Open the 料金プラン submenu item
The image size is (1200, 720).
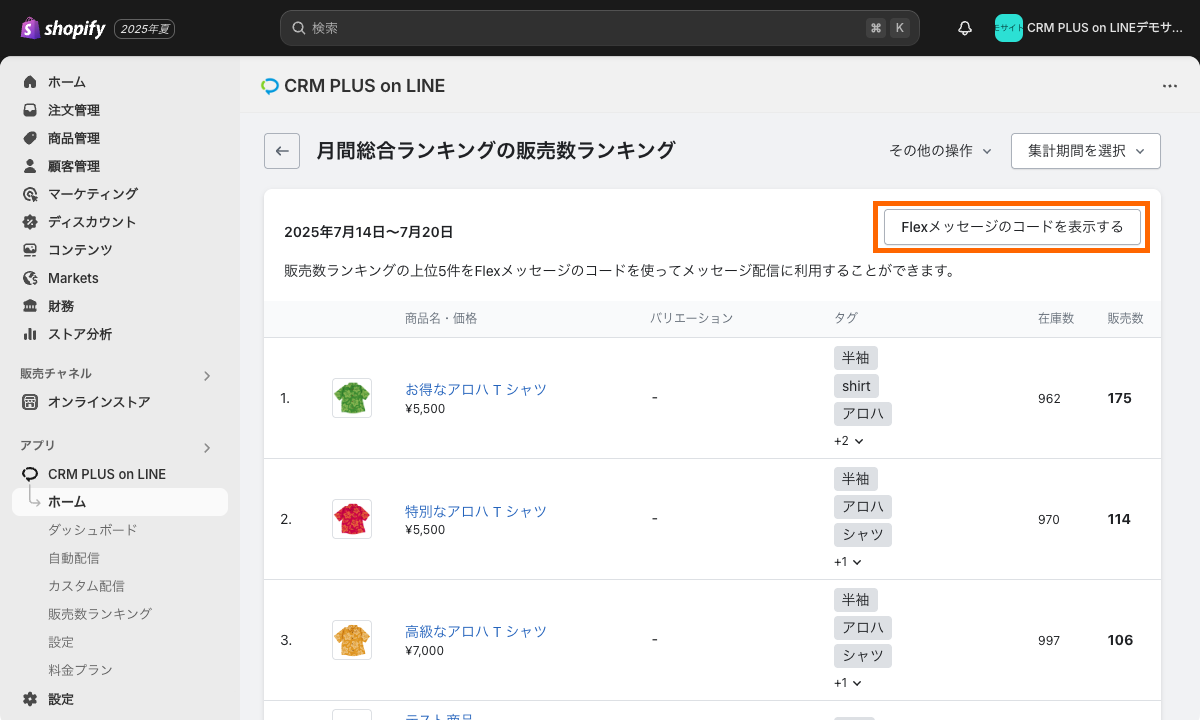[x=80, y=670]
